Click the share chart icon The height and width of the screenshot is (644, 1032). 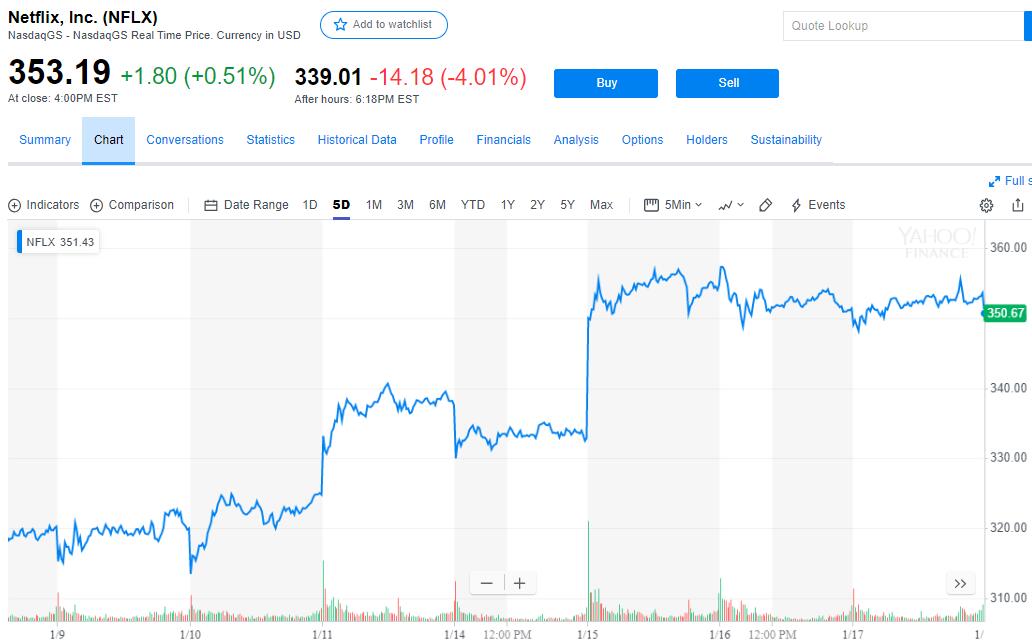[x=1018, y=205]
